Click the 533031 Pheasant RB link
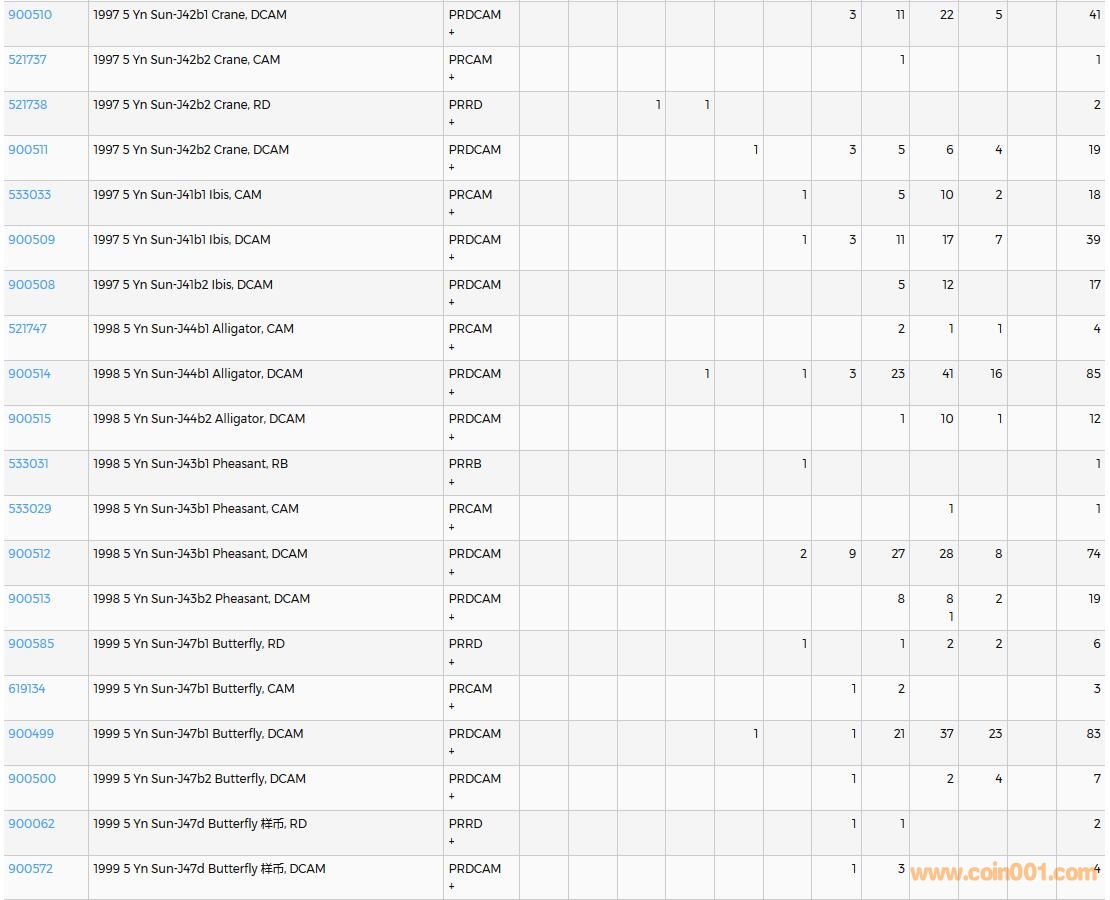 [28, 464]
